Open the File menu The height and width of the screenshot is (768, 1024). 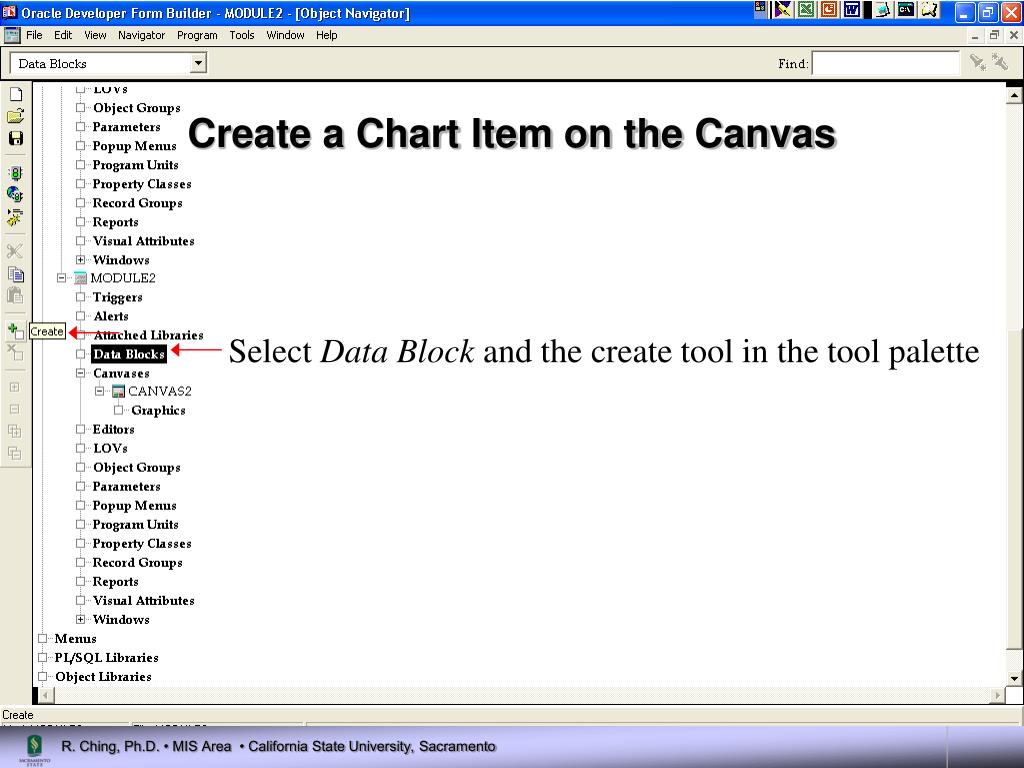[x=34, y=35]
